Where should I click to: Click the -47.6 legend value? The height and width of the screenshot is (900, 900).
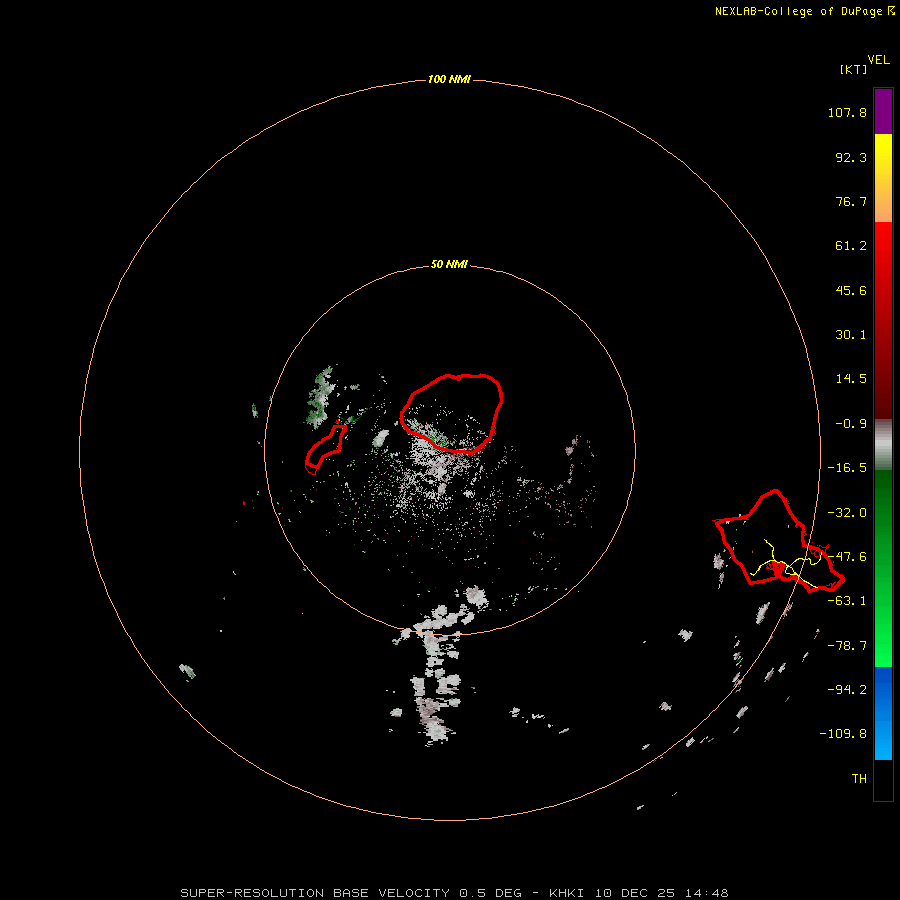[x=847, y=557]
